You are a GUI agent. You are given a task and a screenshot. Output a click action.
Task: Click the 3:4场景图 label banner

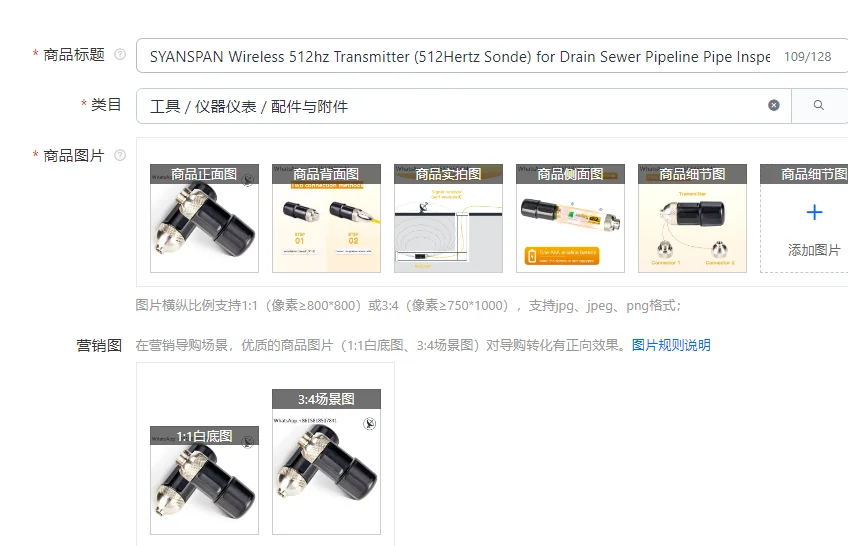pos(326,399)
